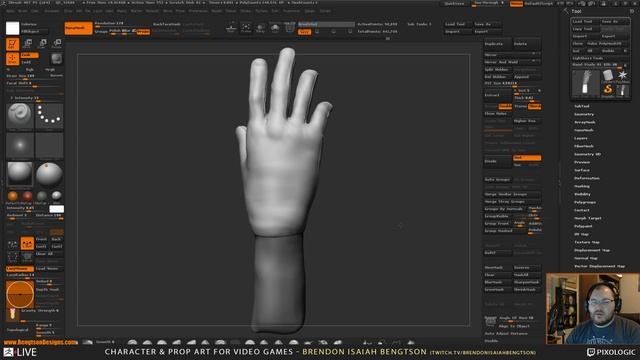The image size is (640, 360).
Task: Expand the Polygroups section
Action: 585,202
